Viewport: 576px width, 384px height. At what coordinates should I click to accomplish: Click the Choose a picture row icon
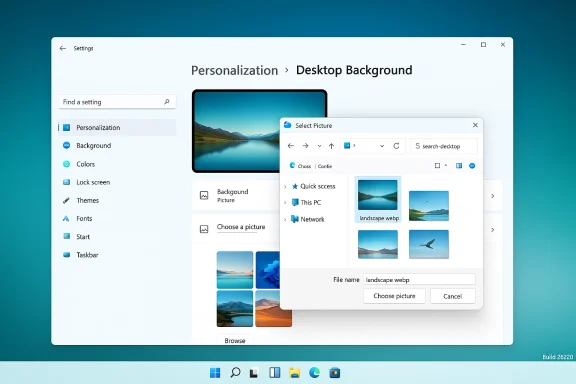tap(204, 229)
